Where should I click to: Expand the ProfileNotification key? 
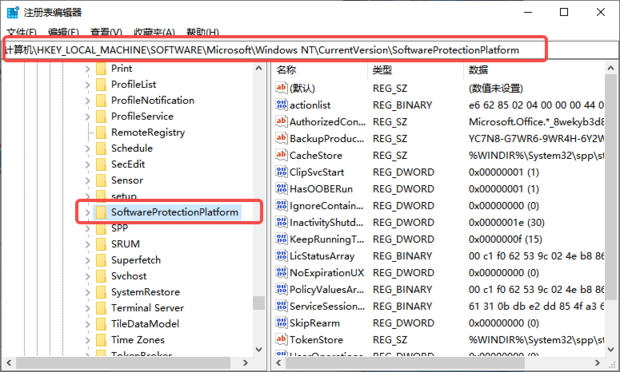[x=87, y=101]
